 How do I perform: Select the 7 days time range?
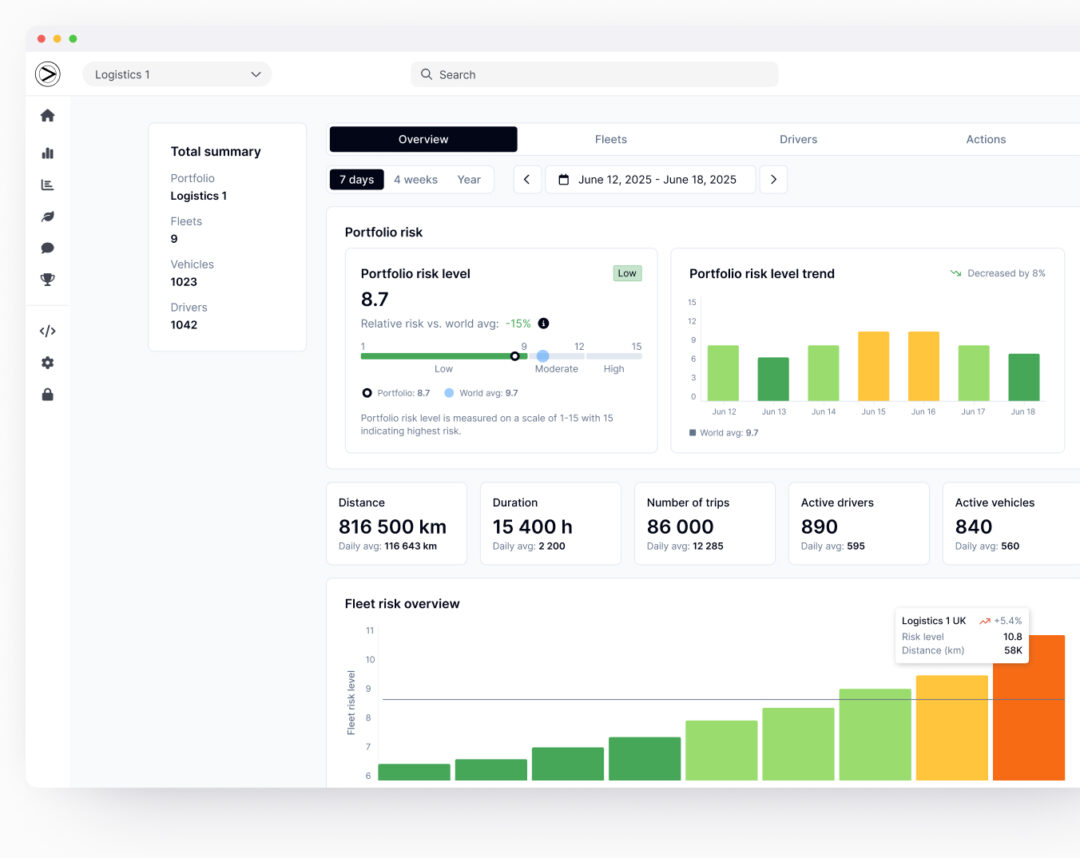(x=356, y=179)
